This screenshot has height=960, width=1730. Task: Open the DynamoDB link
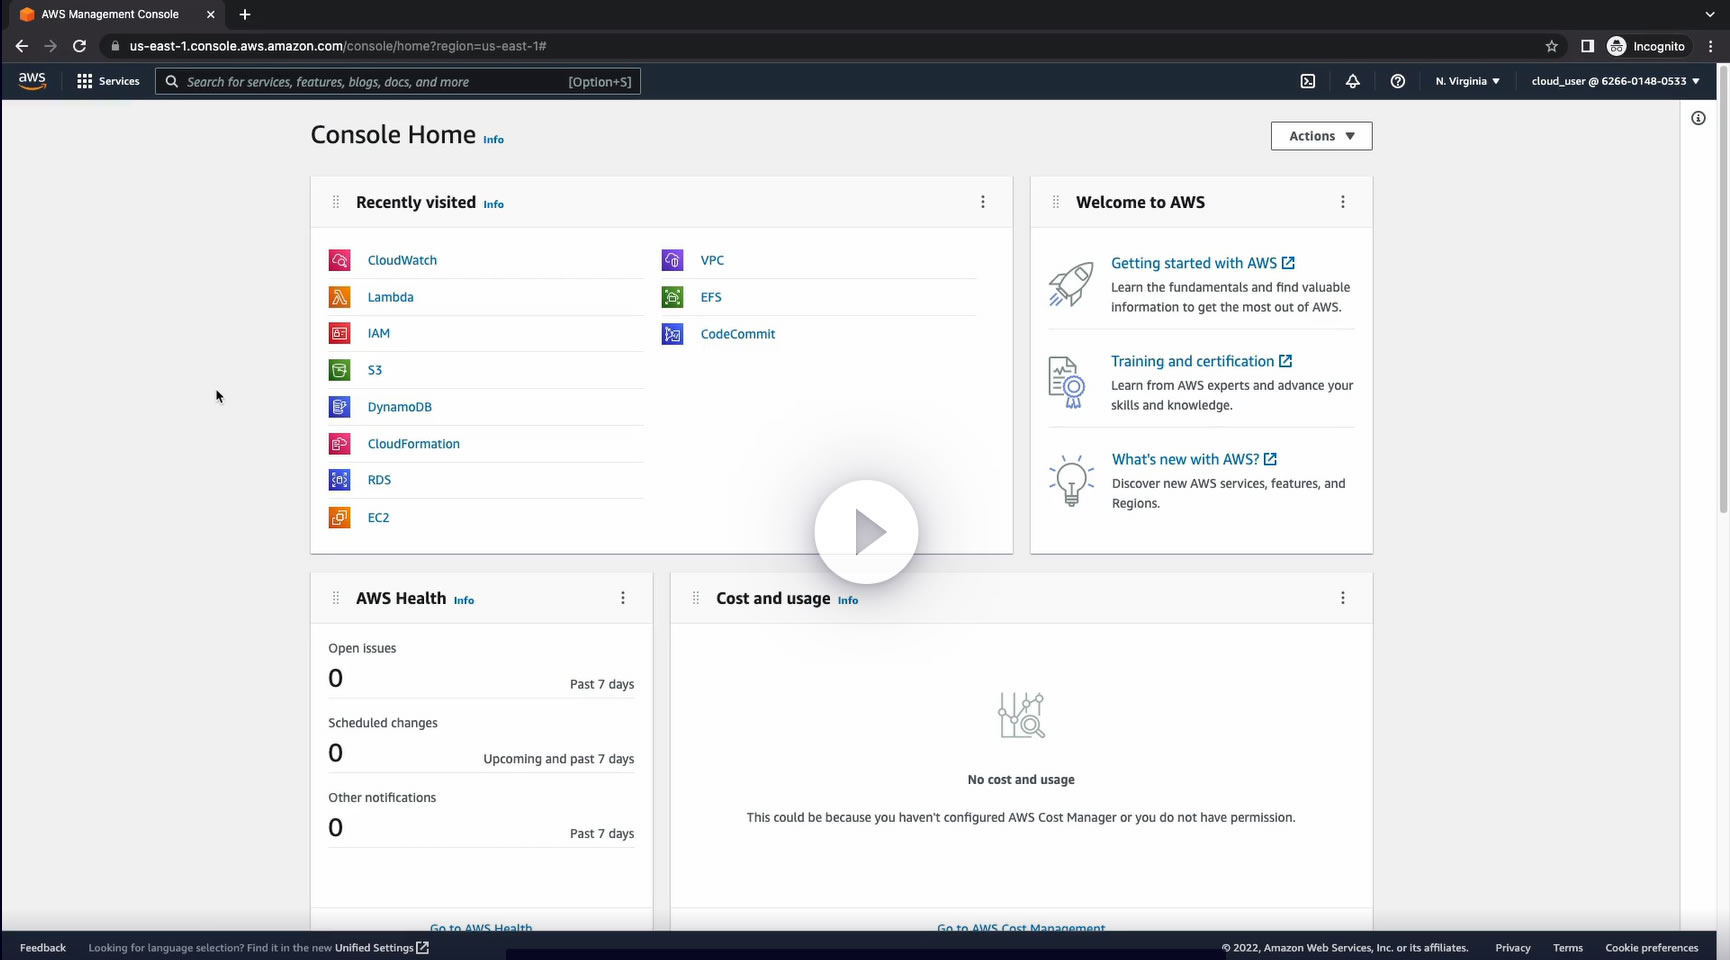point(400,407)
